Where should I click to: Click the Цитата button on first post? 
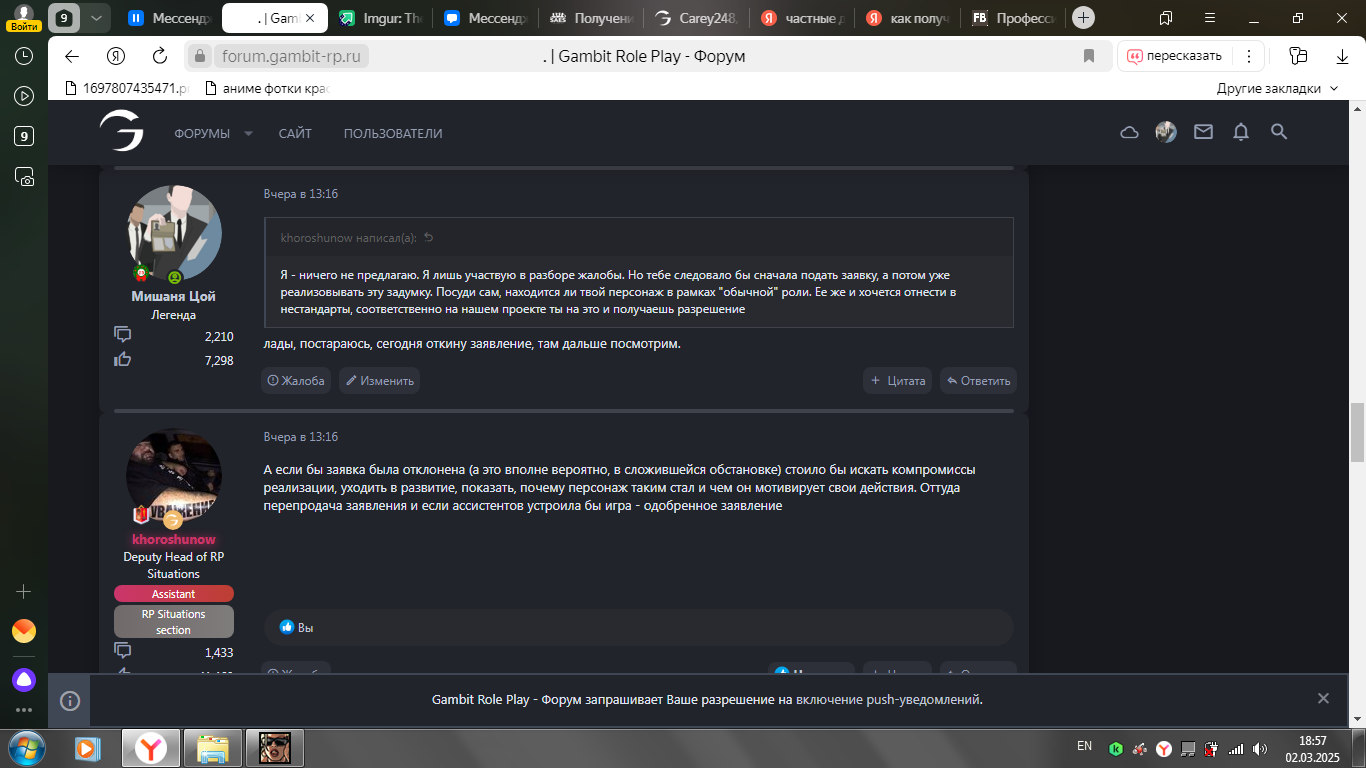pos(897,381)
